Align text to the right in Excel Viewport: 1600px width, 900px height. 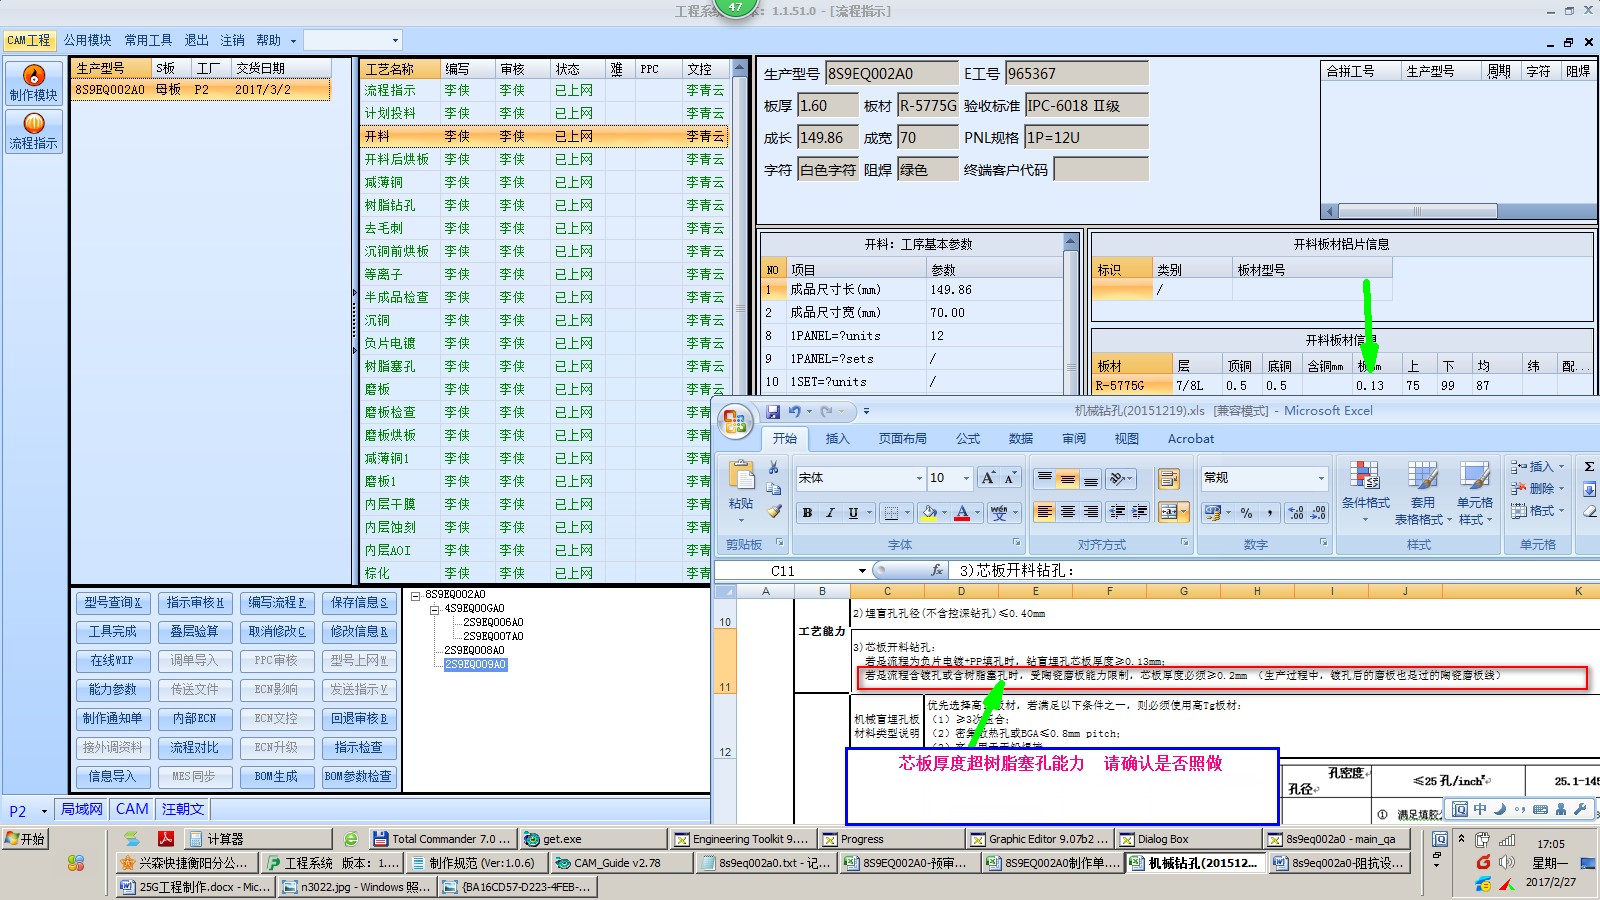1091,512
